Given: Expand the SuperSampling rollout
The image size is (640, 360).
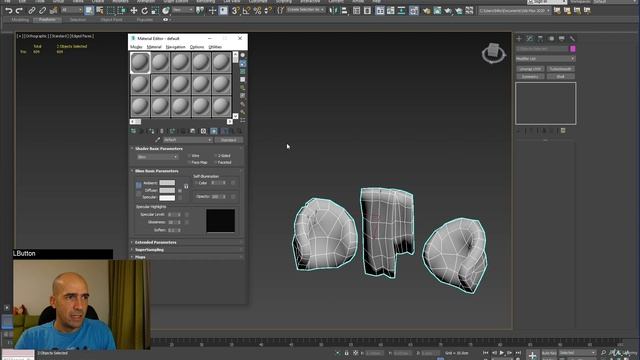Looking at the screenshot, I should click(x=149, y=250).
